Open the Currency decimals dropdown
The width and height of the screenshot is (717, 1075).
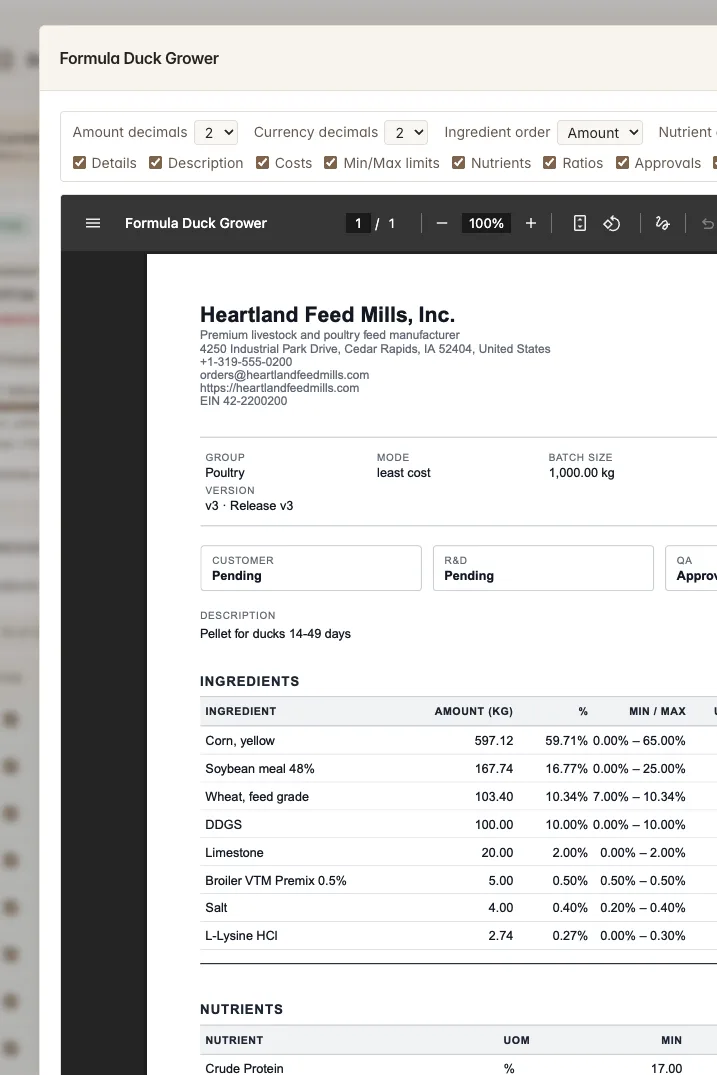[x=406, y=132]
